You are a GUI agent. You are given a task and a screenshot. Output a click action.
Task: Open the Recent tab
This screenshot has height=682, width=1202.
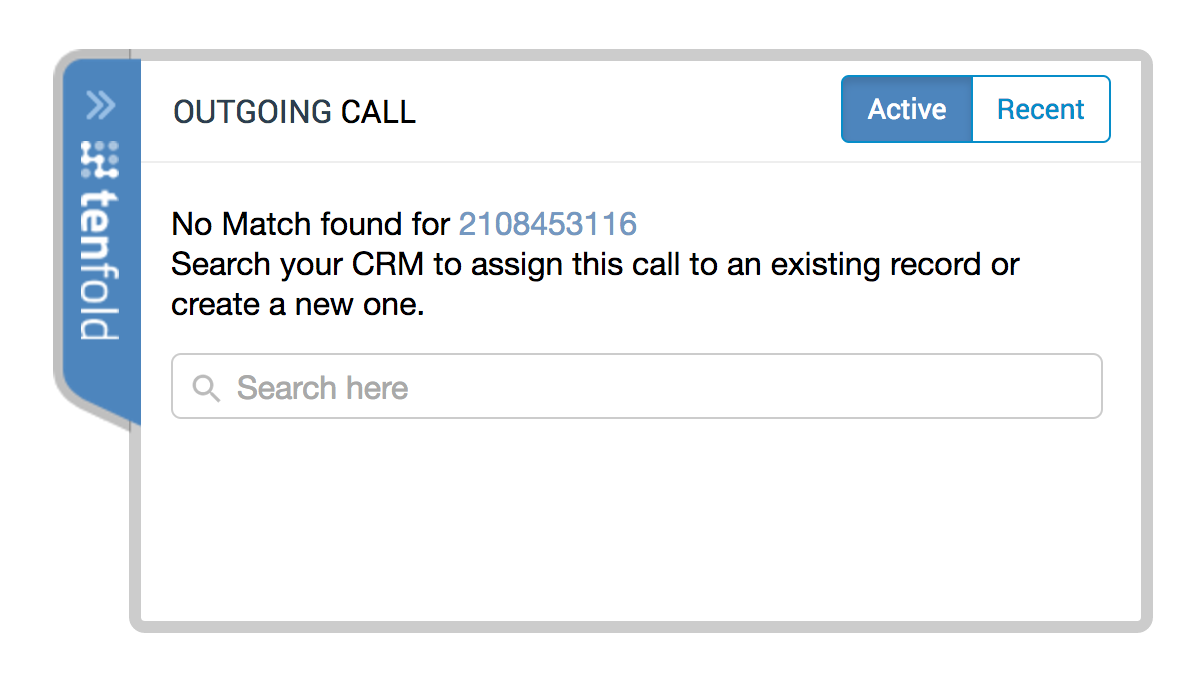click(1041, 109)
